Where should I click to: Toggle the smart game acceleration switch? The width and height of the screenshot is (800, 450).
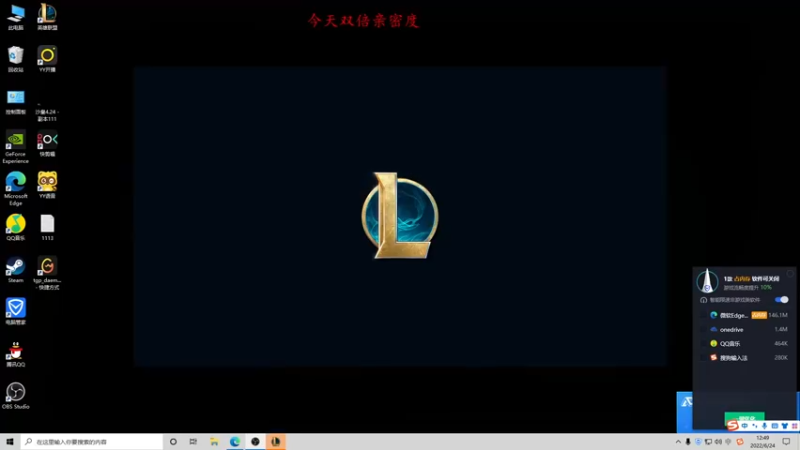(781, 299)
